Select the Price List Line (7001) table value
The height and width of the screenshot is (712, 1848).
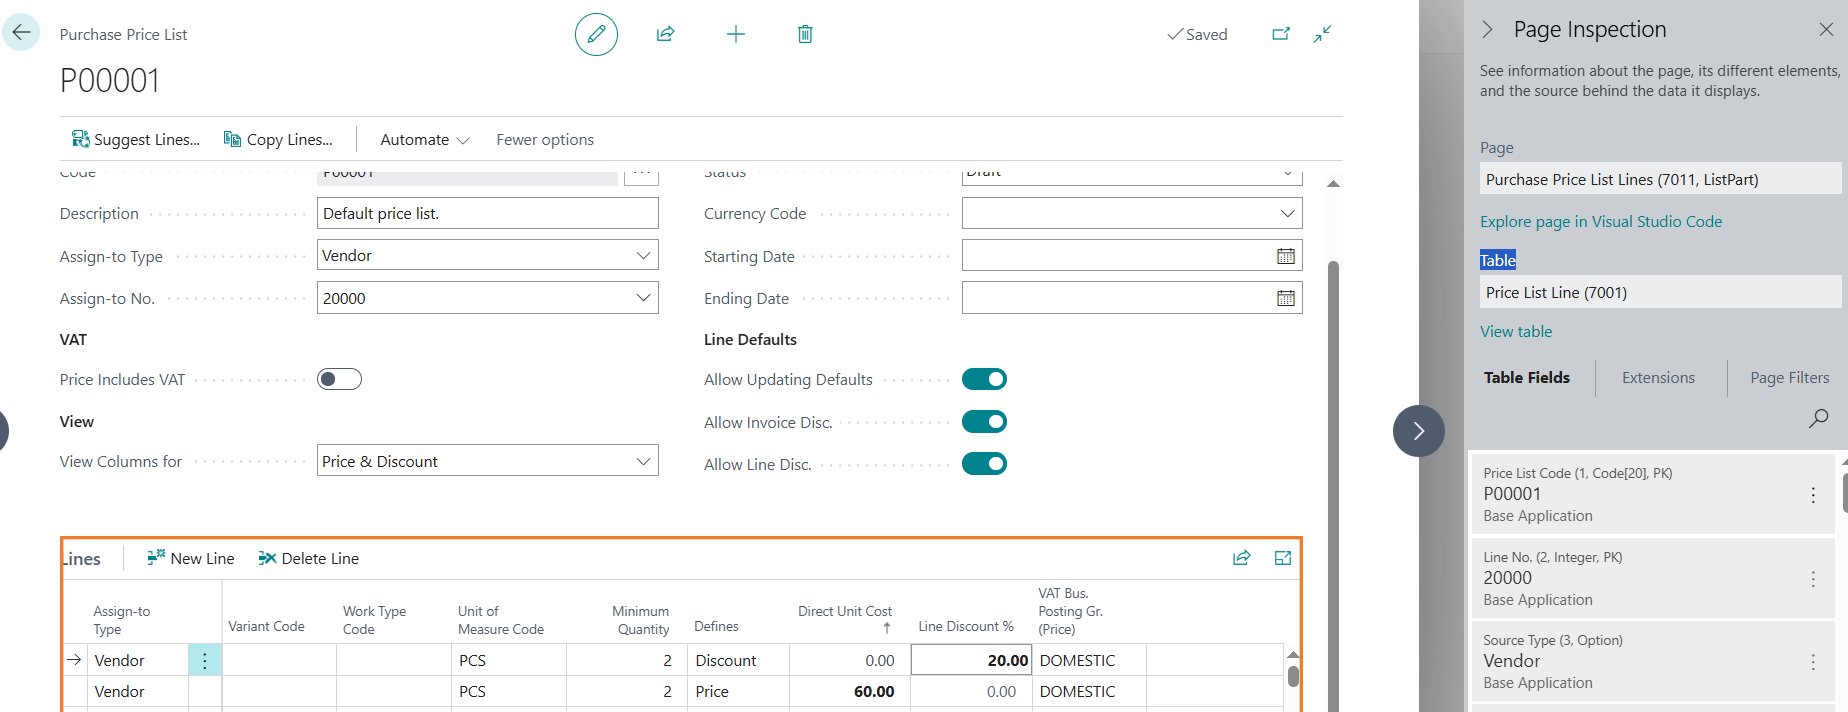pyautogui.click(x=1660, y=292)
